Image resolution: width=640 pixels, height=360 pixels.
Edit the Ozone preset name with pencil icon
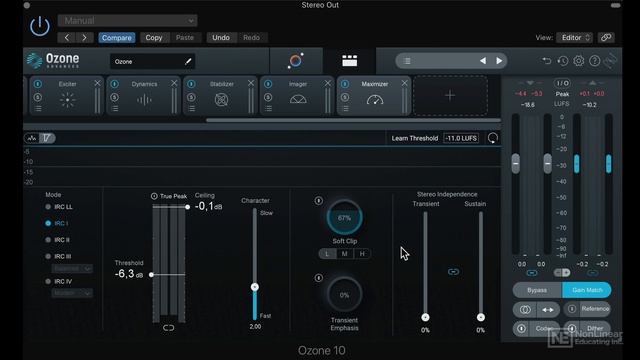coord(188,62)
